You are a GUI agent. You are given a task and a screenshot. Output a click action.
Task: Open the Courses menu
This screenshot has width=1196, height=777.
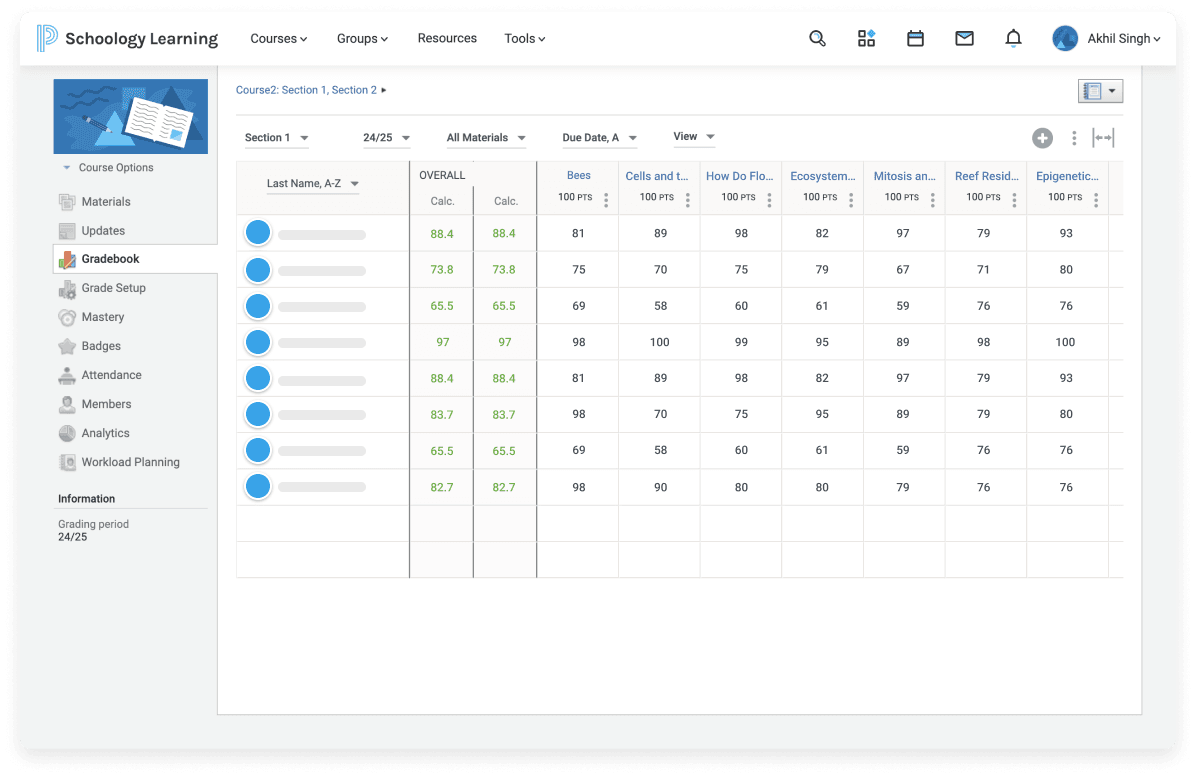[x=278, y=38]
